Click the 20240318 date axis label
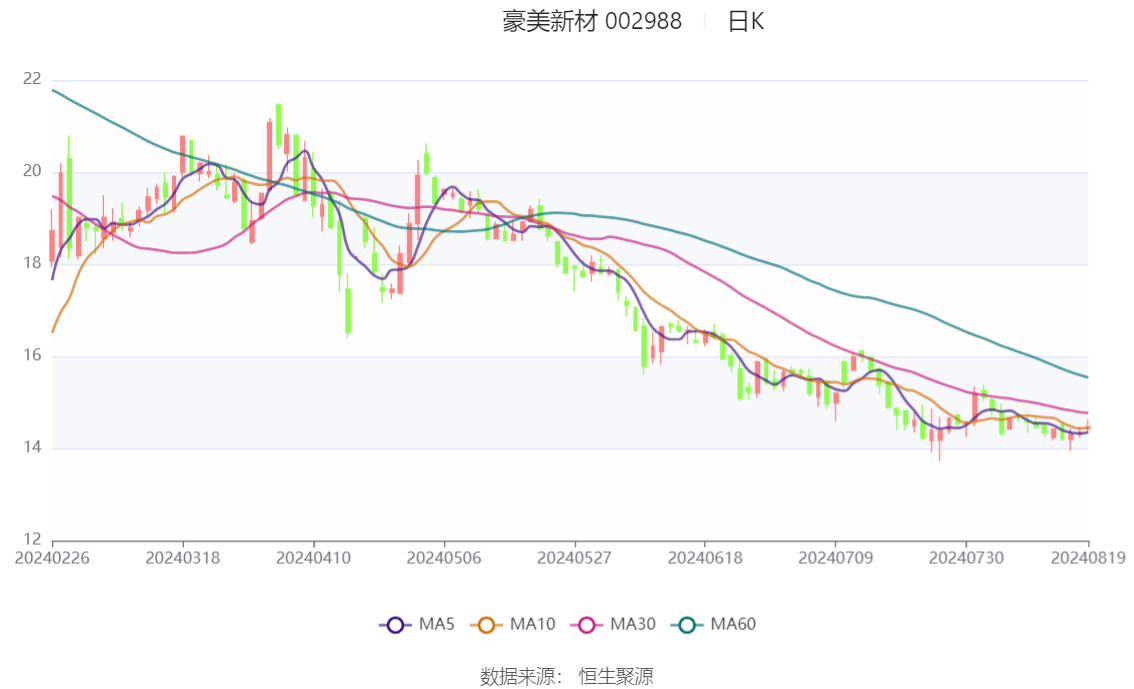Viewport: 1134px width, 689px height. 183,558
